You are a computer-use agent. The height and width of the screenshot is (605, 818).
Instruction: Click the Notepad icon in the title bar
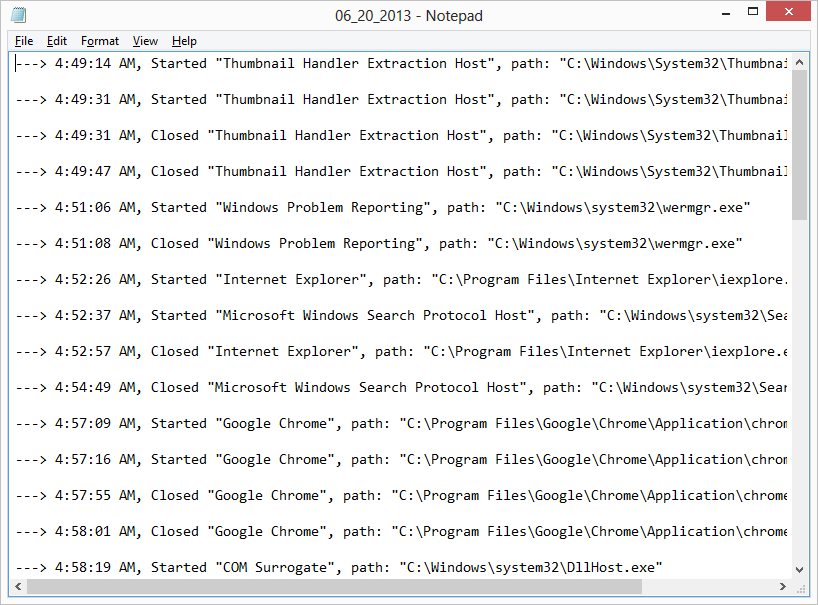(18, 15)
